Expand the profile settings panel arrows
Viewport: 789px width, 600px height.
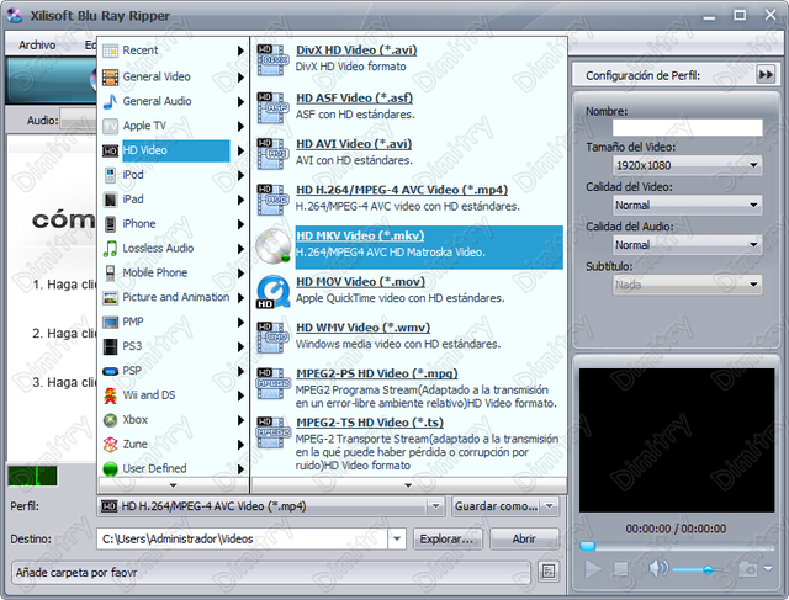coord(766,75)
